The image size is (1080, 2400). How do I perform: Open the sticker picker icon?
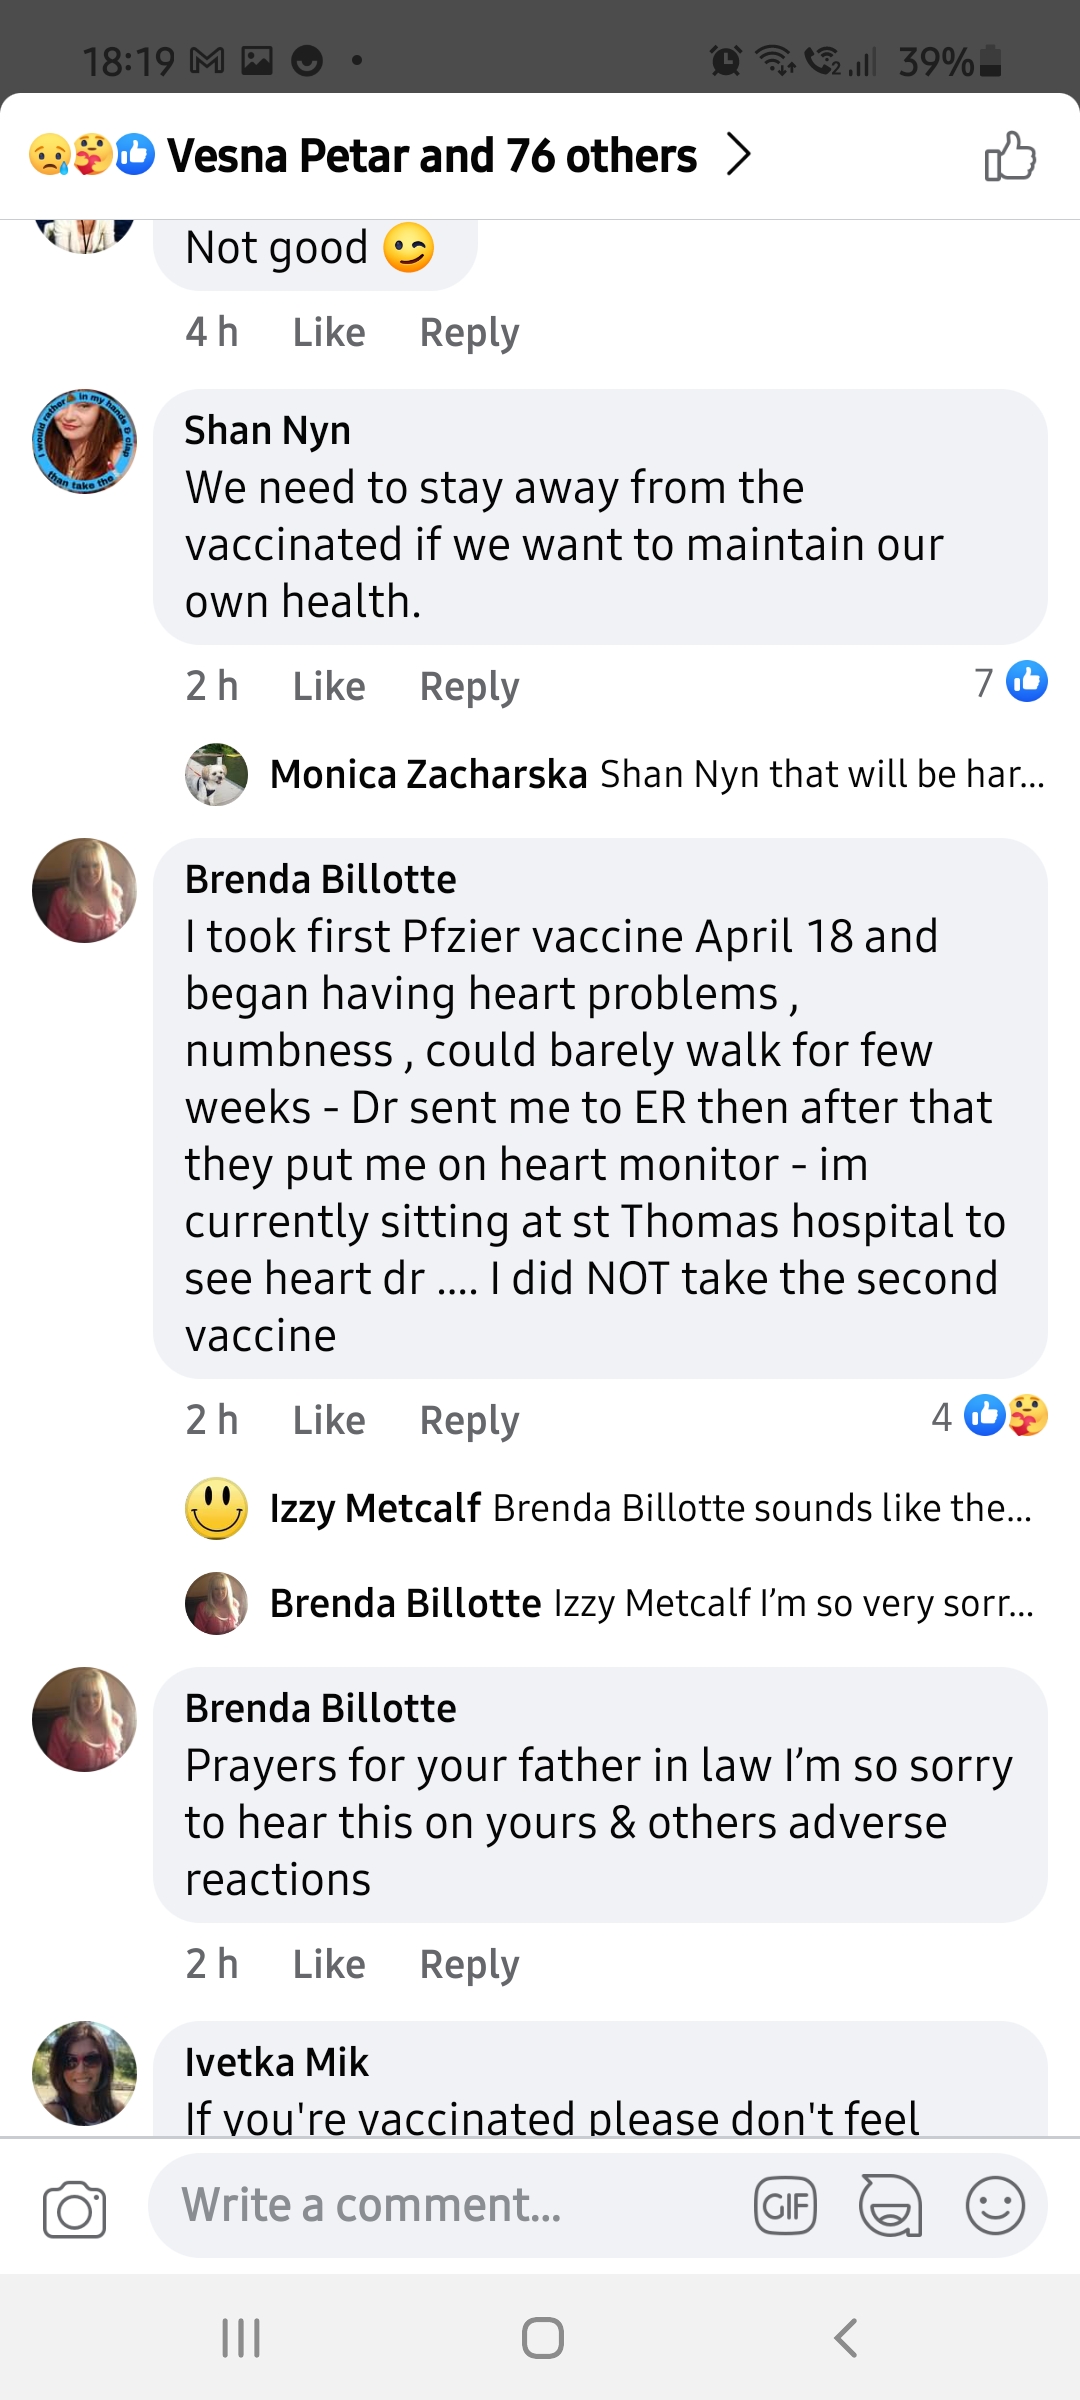pos(890,2205)
